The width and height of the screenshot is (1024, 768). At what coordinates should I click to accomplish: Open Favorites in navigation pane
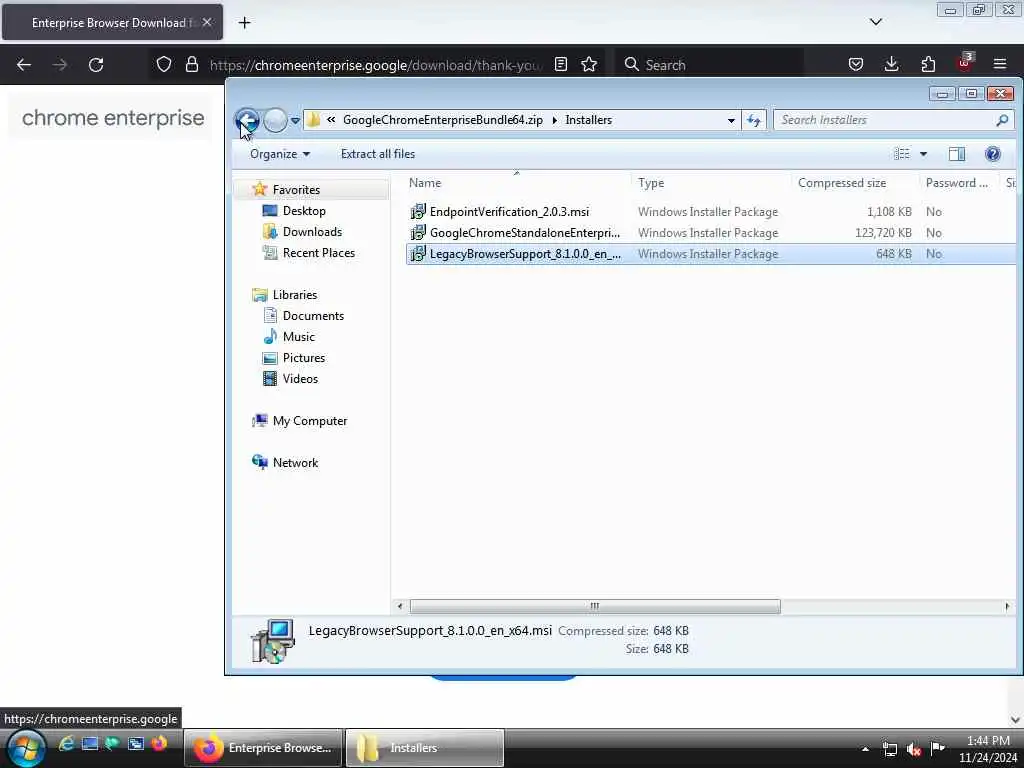click(x=296, y=190)
